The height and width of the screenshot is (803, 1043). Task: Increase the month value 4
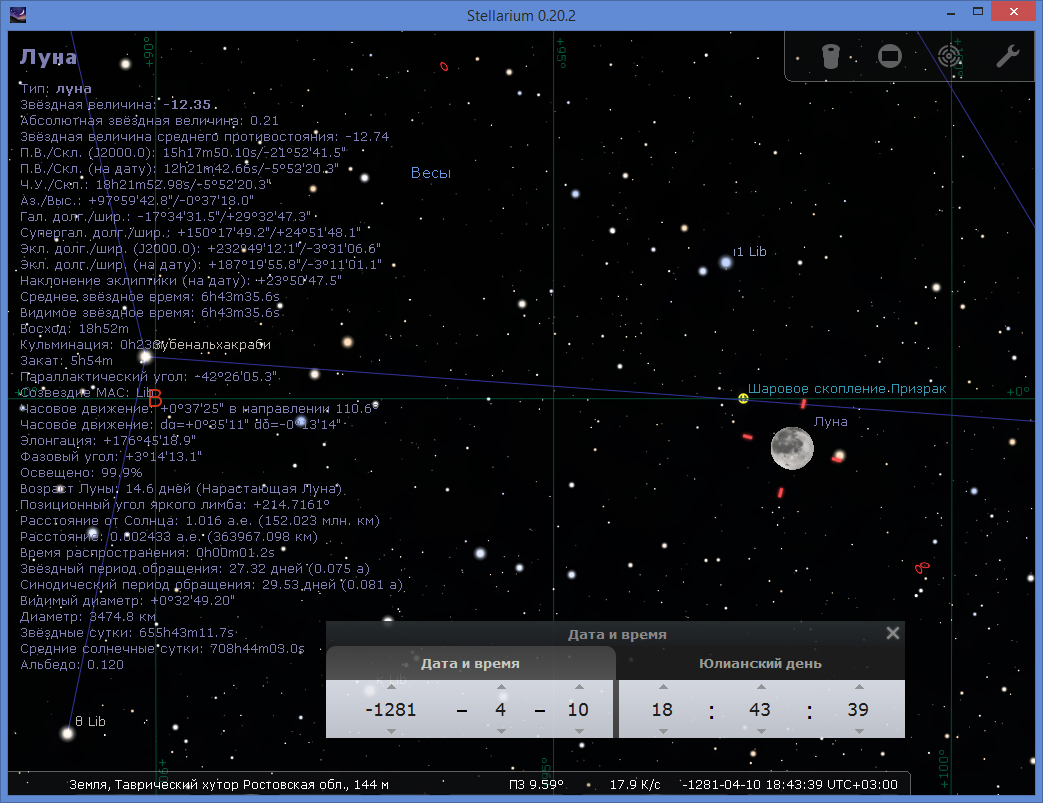(x=502, y=687)
